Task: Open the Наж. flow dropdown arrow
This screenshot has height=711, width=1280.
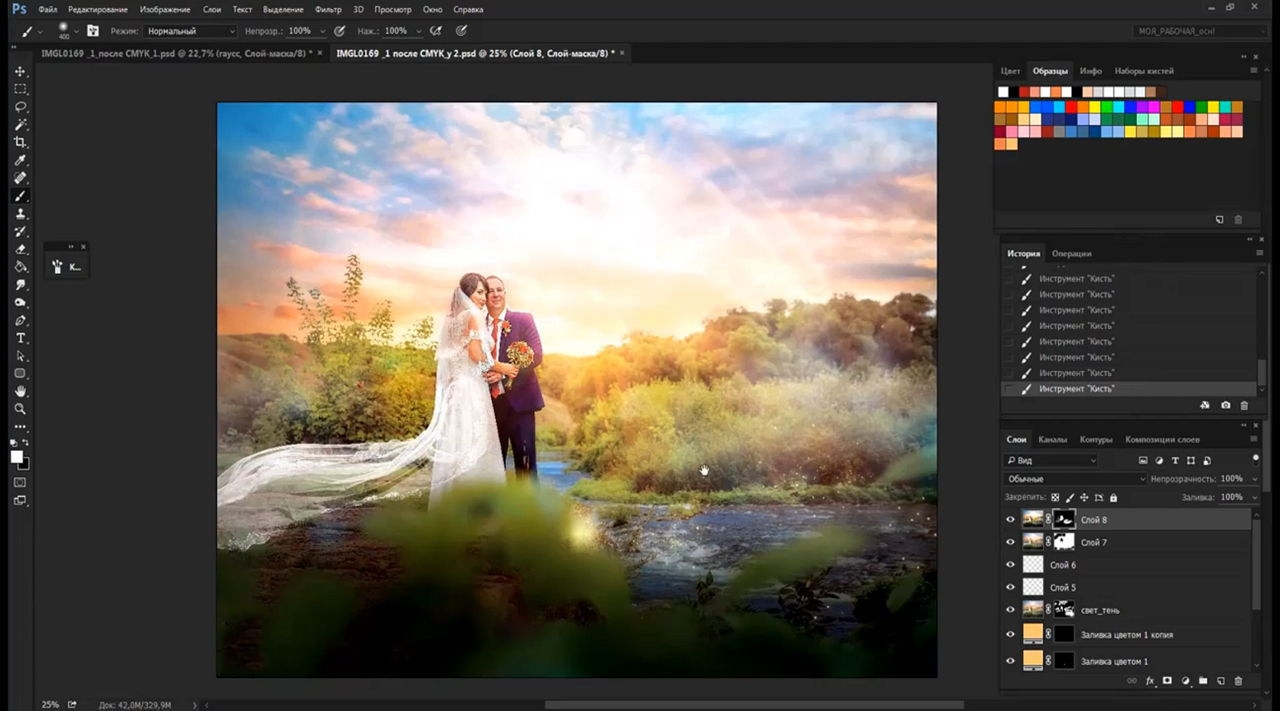Action: [418, 31]
